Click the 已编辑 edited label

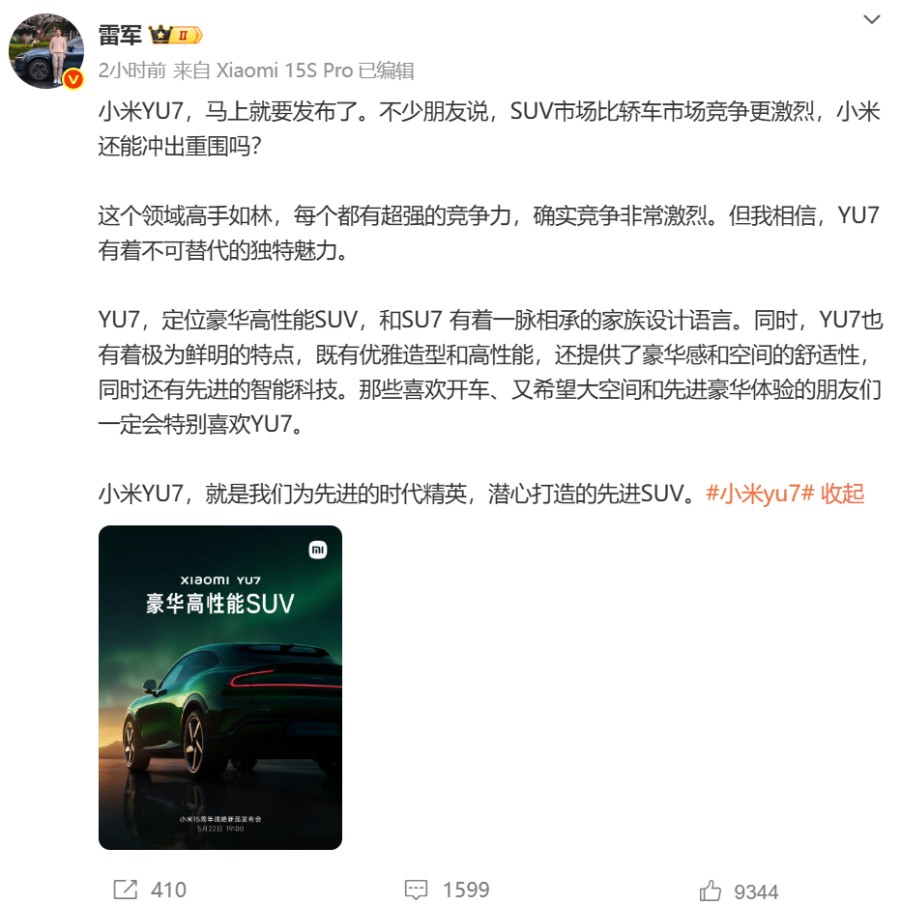click(386, 70)
